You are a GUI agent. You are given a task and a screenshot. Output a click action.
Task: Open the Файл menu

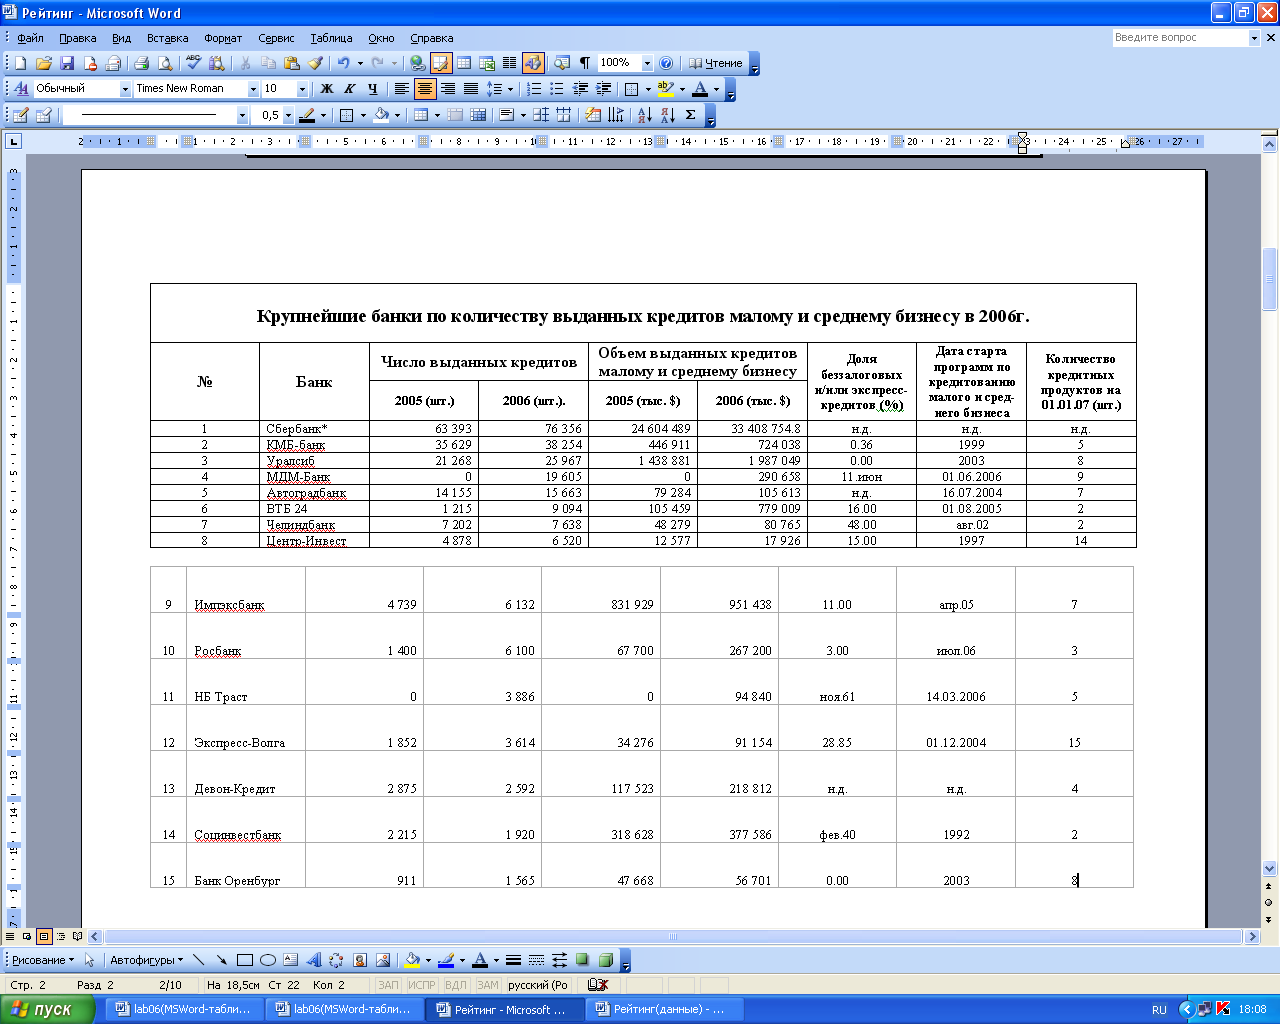point(30,38)
